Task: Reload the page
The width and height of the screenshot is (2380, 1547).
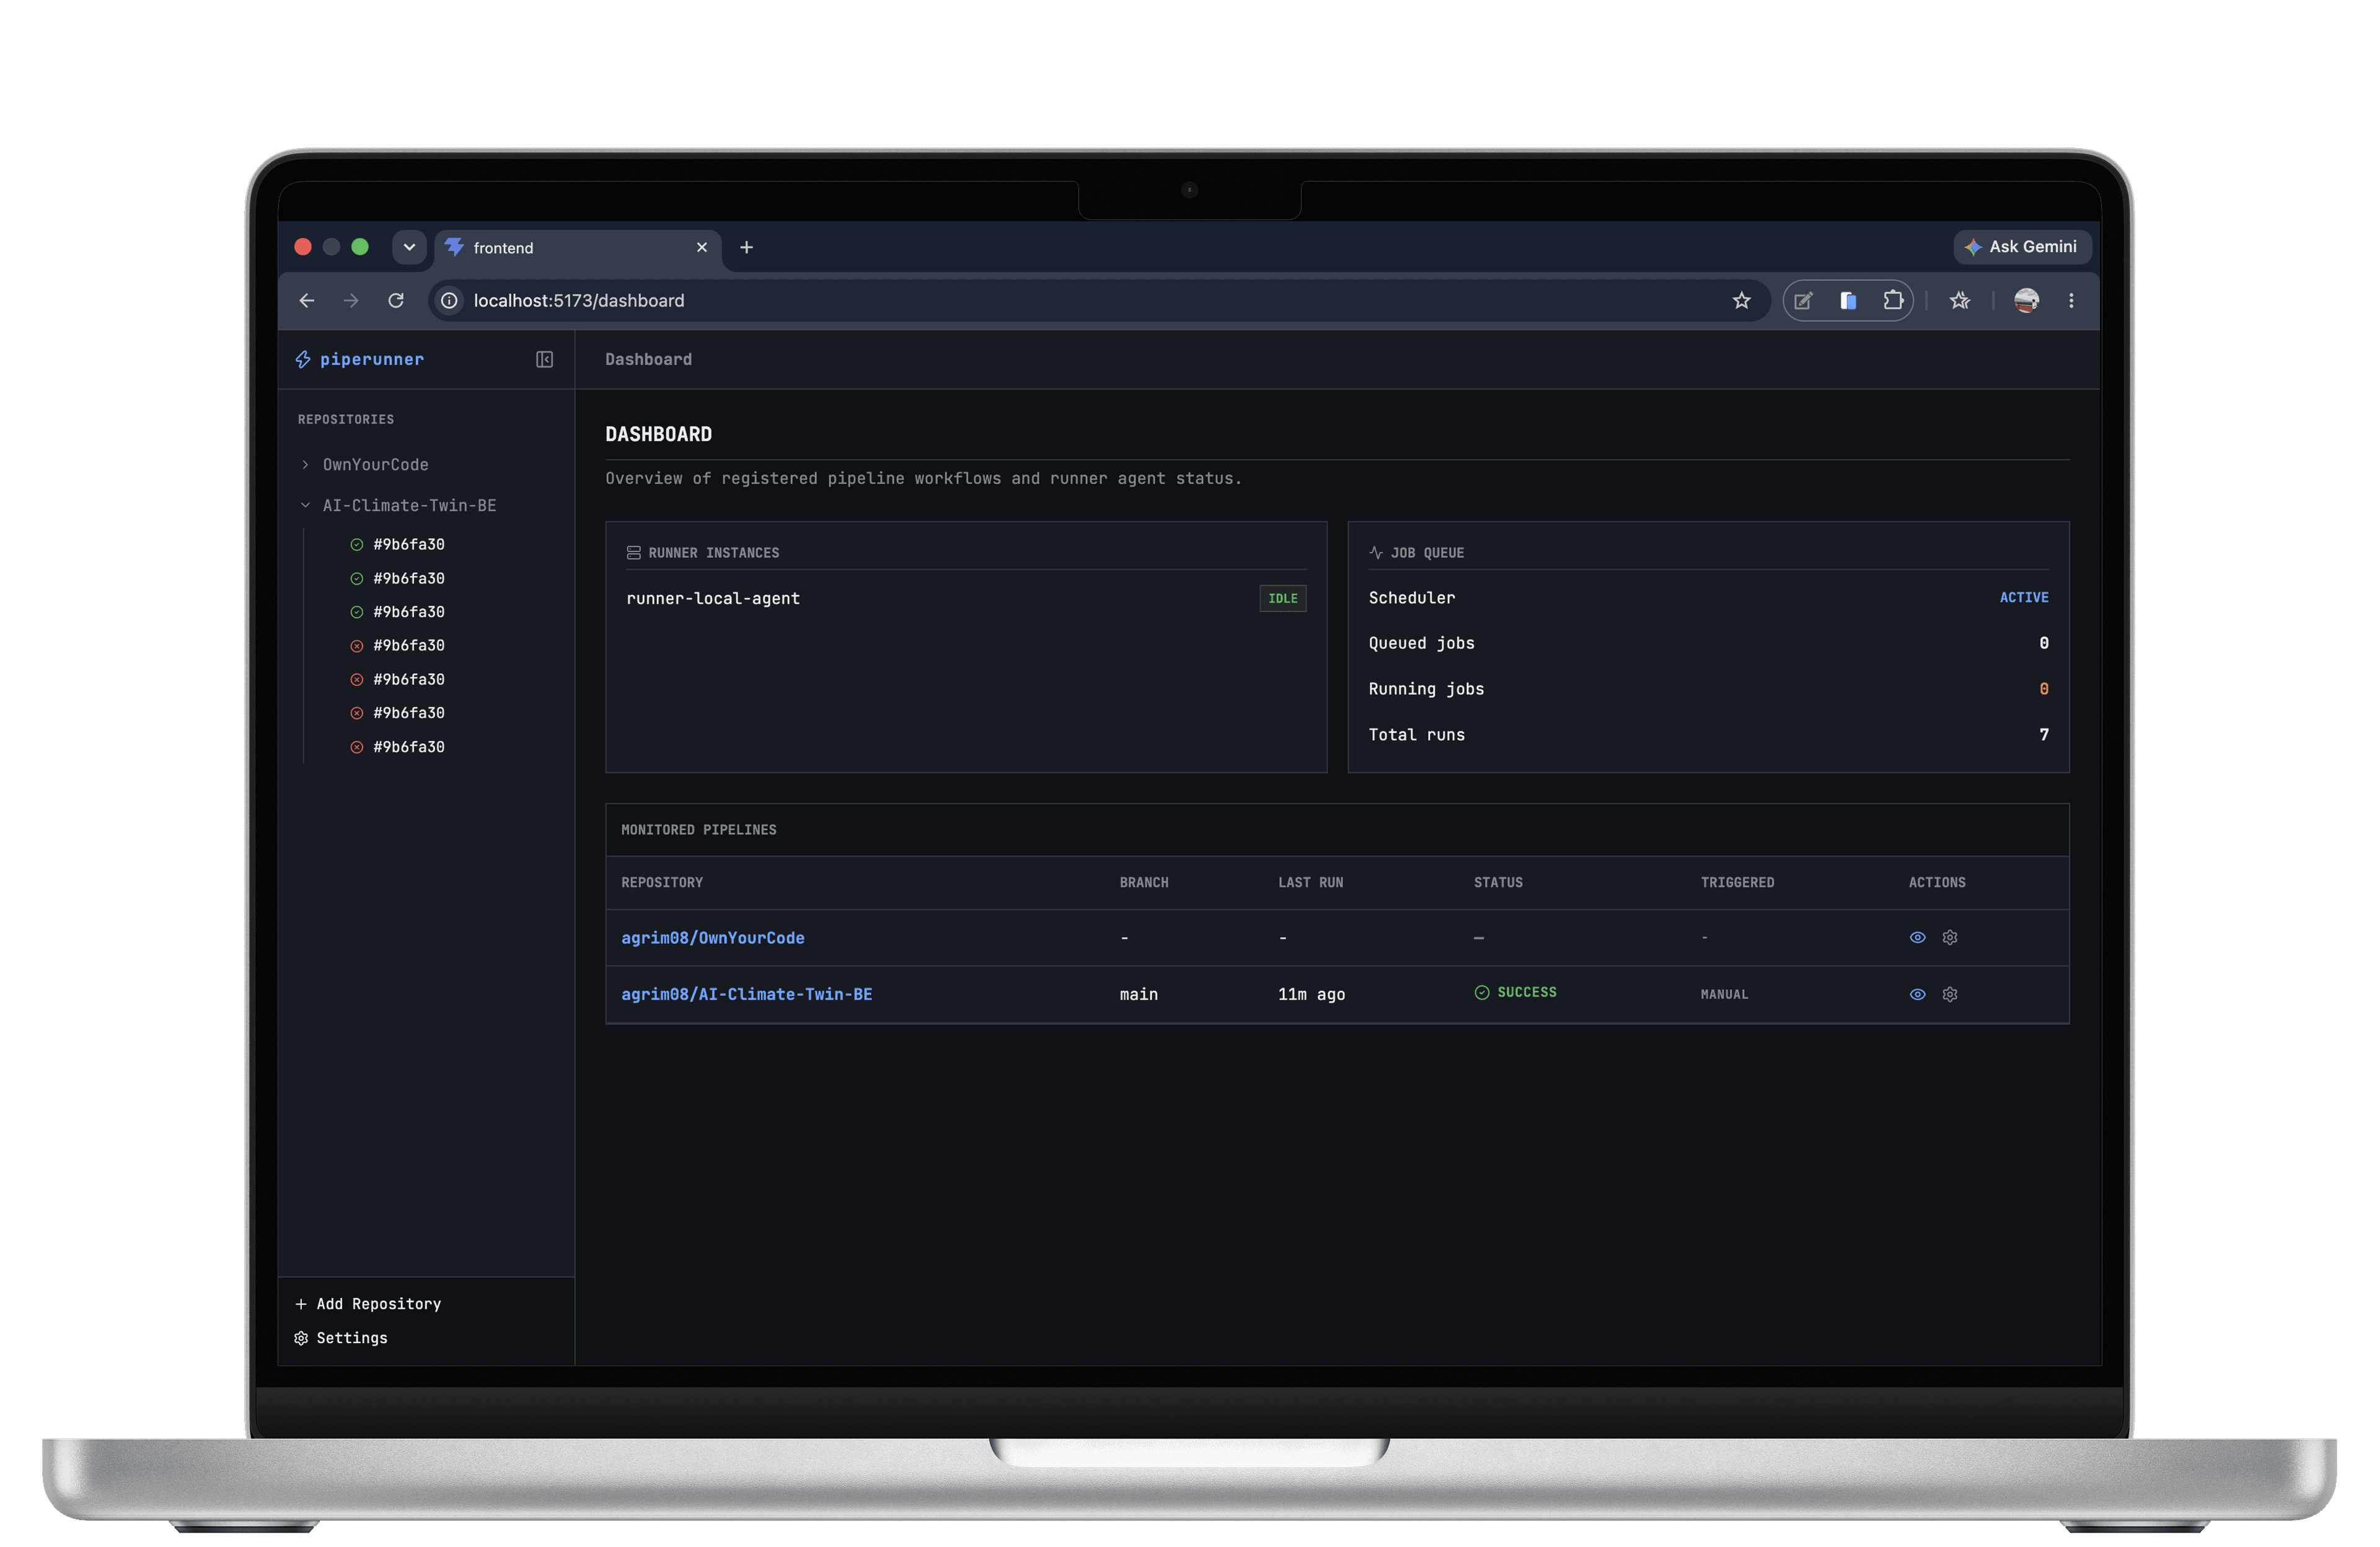Action: pos(396,301)
